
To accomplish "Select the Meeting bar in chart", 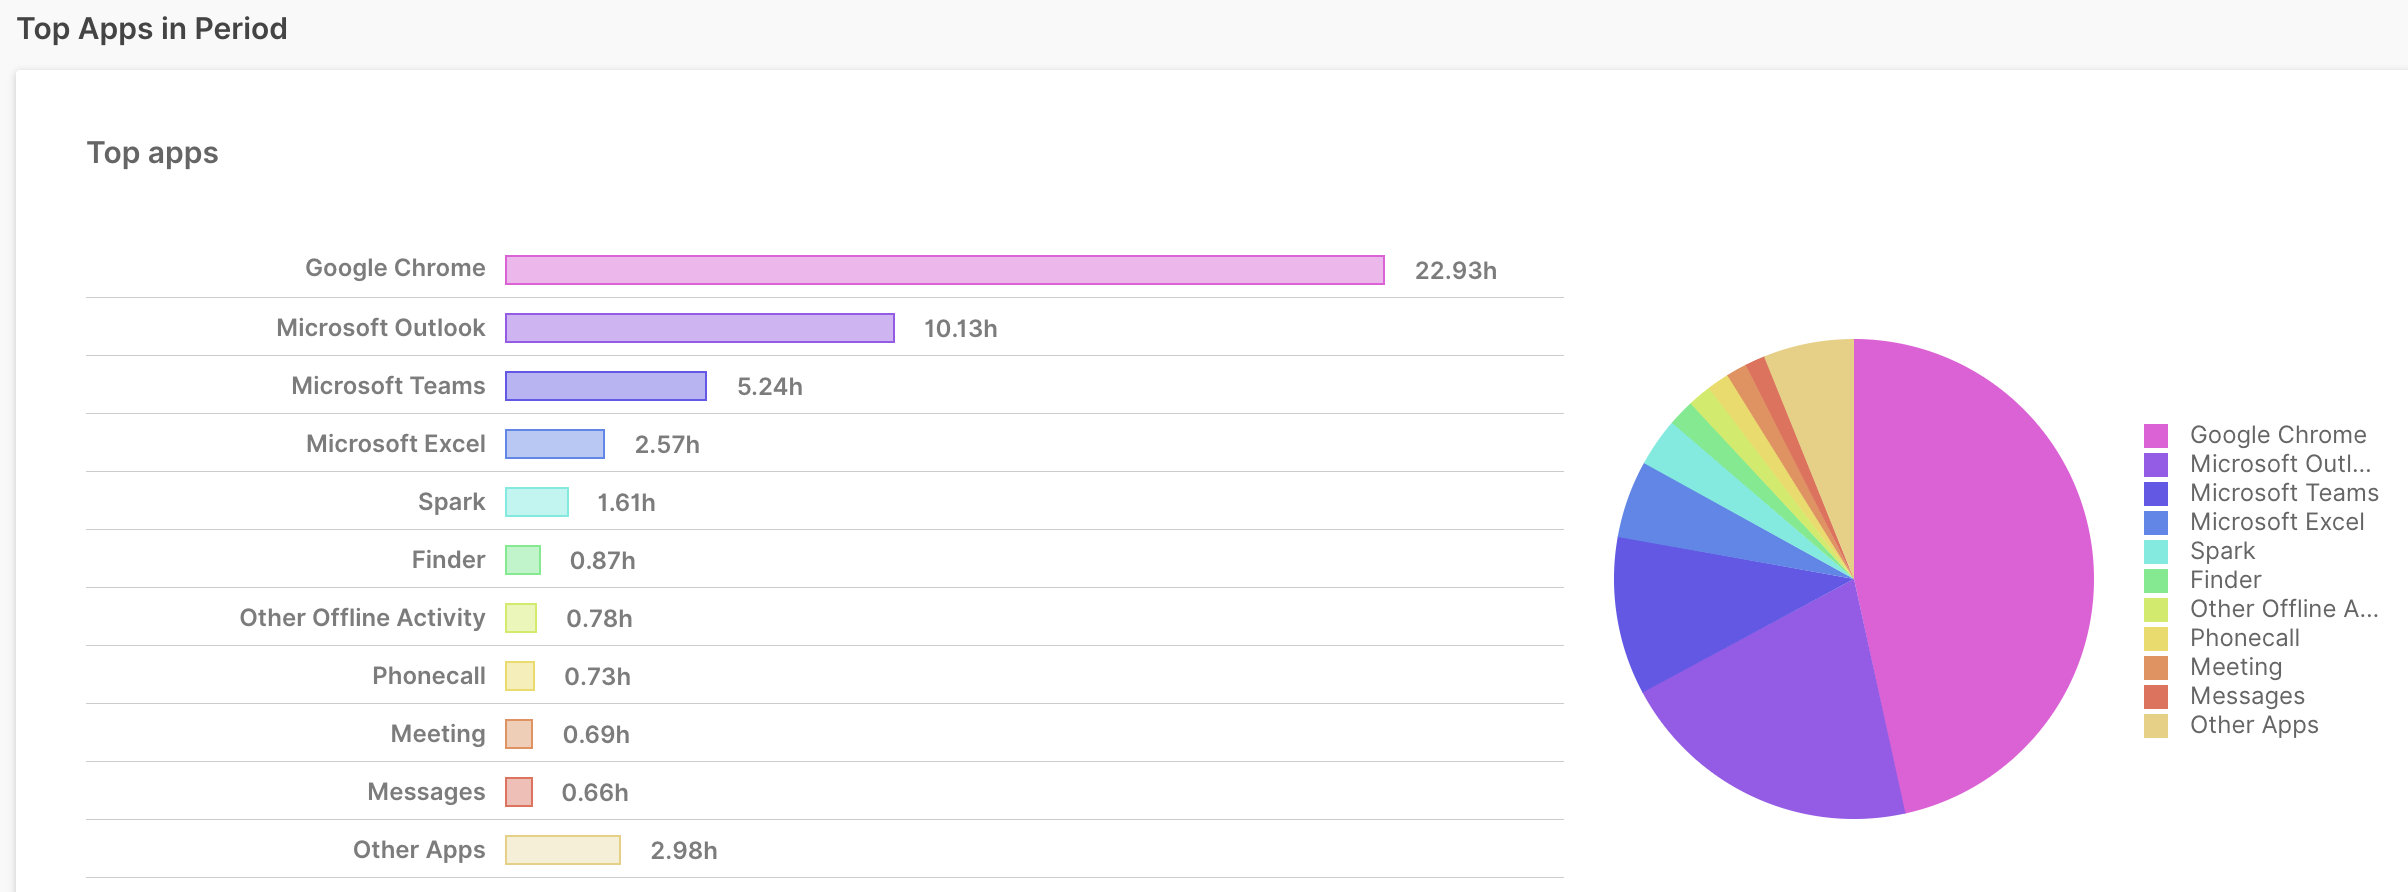I will (519, 734).
